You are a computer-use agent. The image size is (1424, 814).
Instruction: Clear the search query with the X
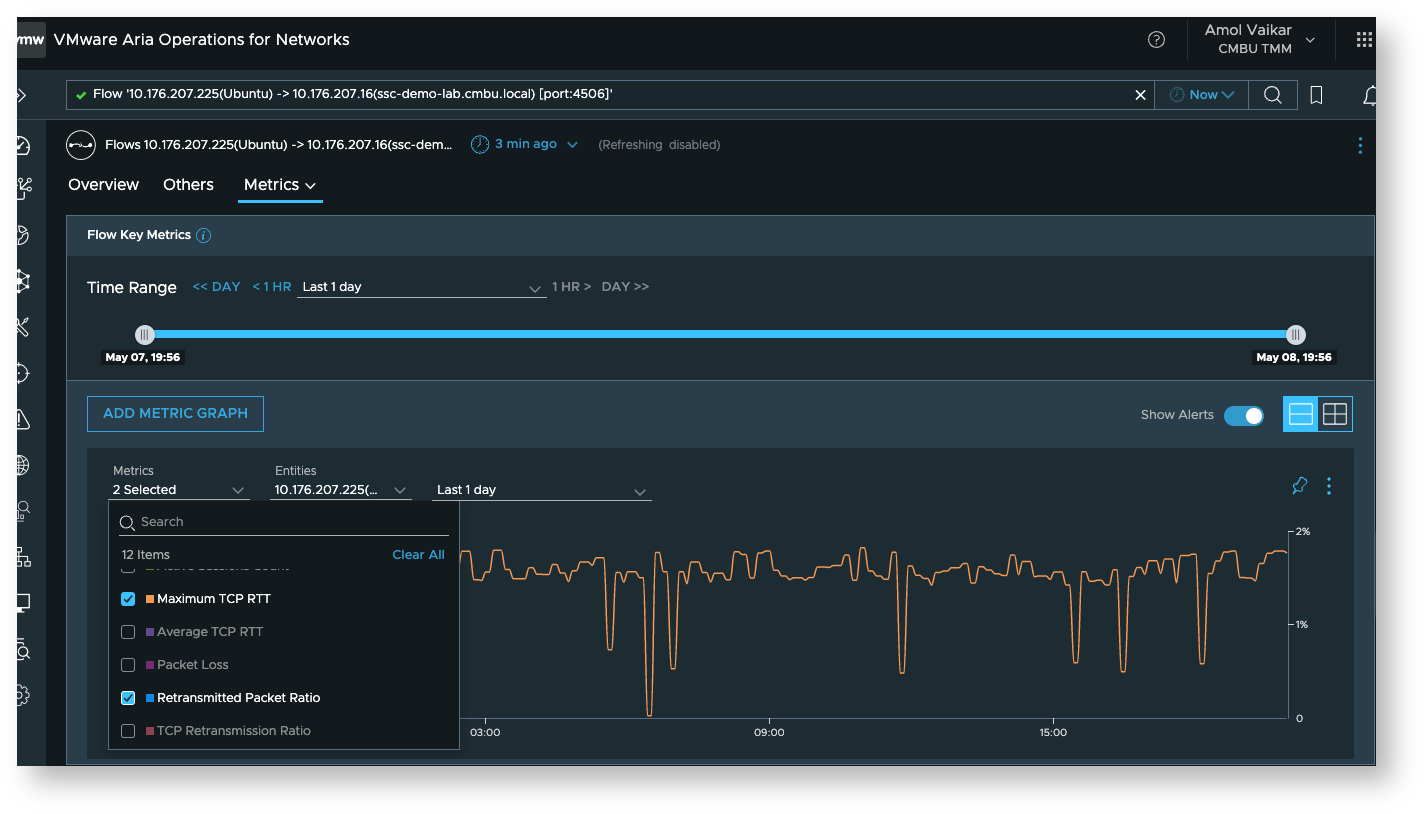coord(1140,95)
